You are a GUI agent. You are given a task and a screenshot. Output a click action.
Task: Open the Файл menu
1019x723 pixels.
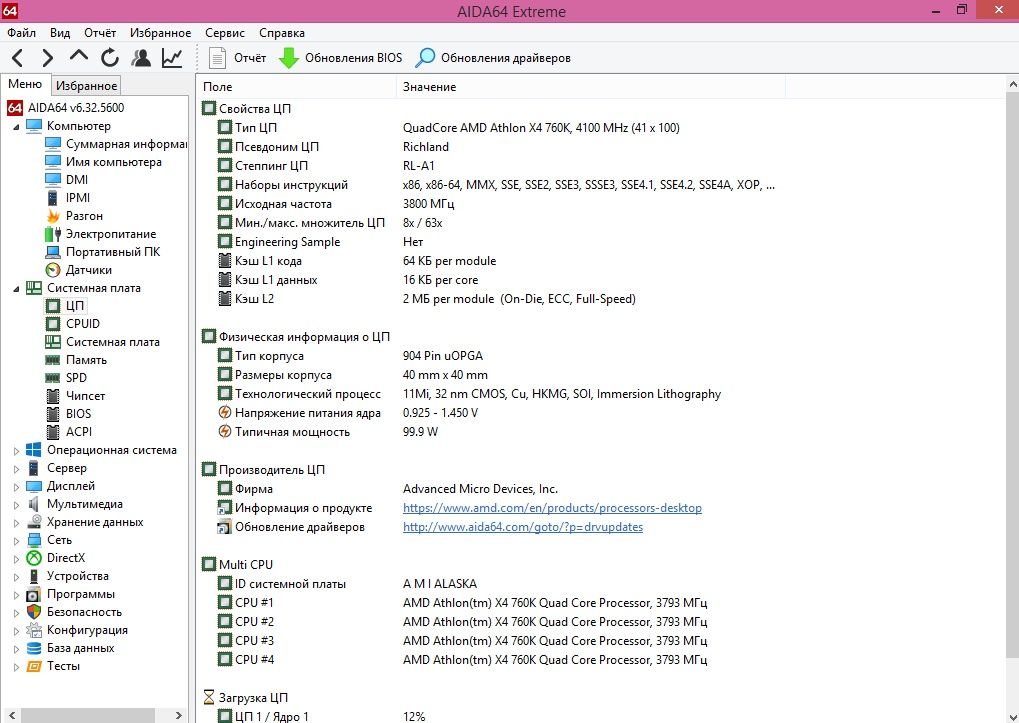point(21,32)
